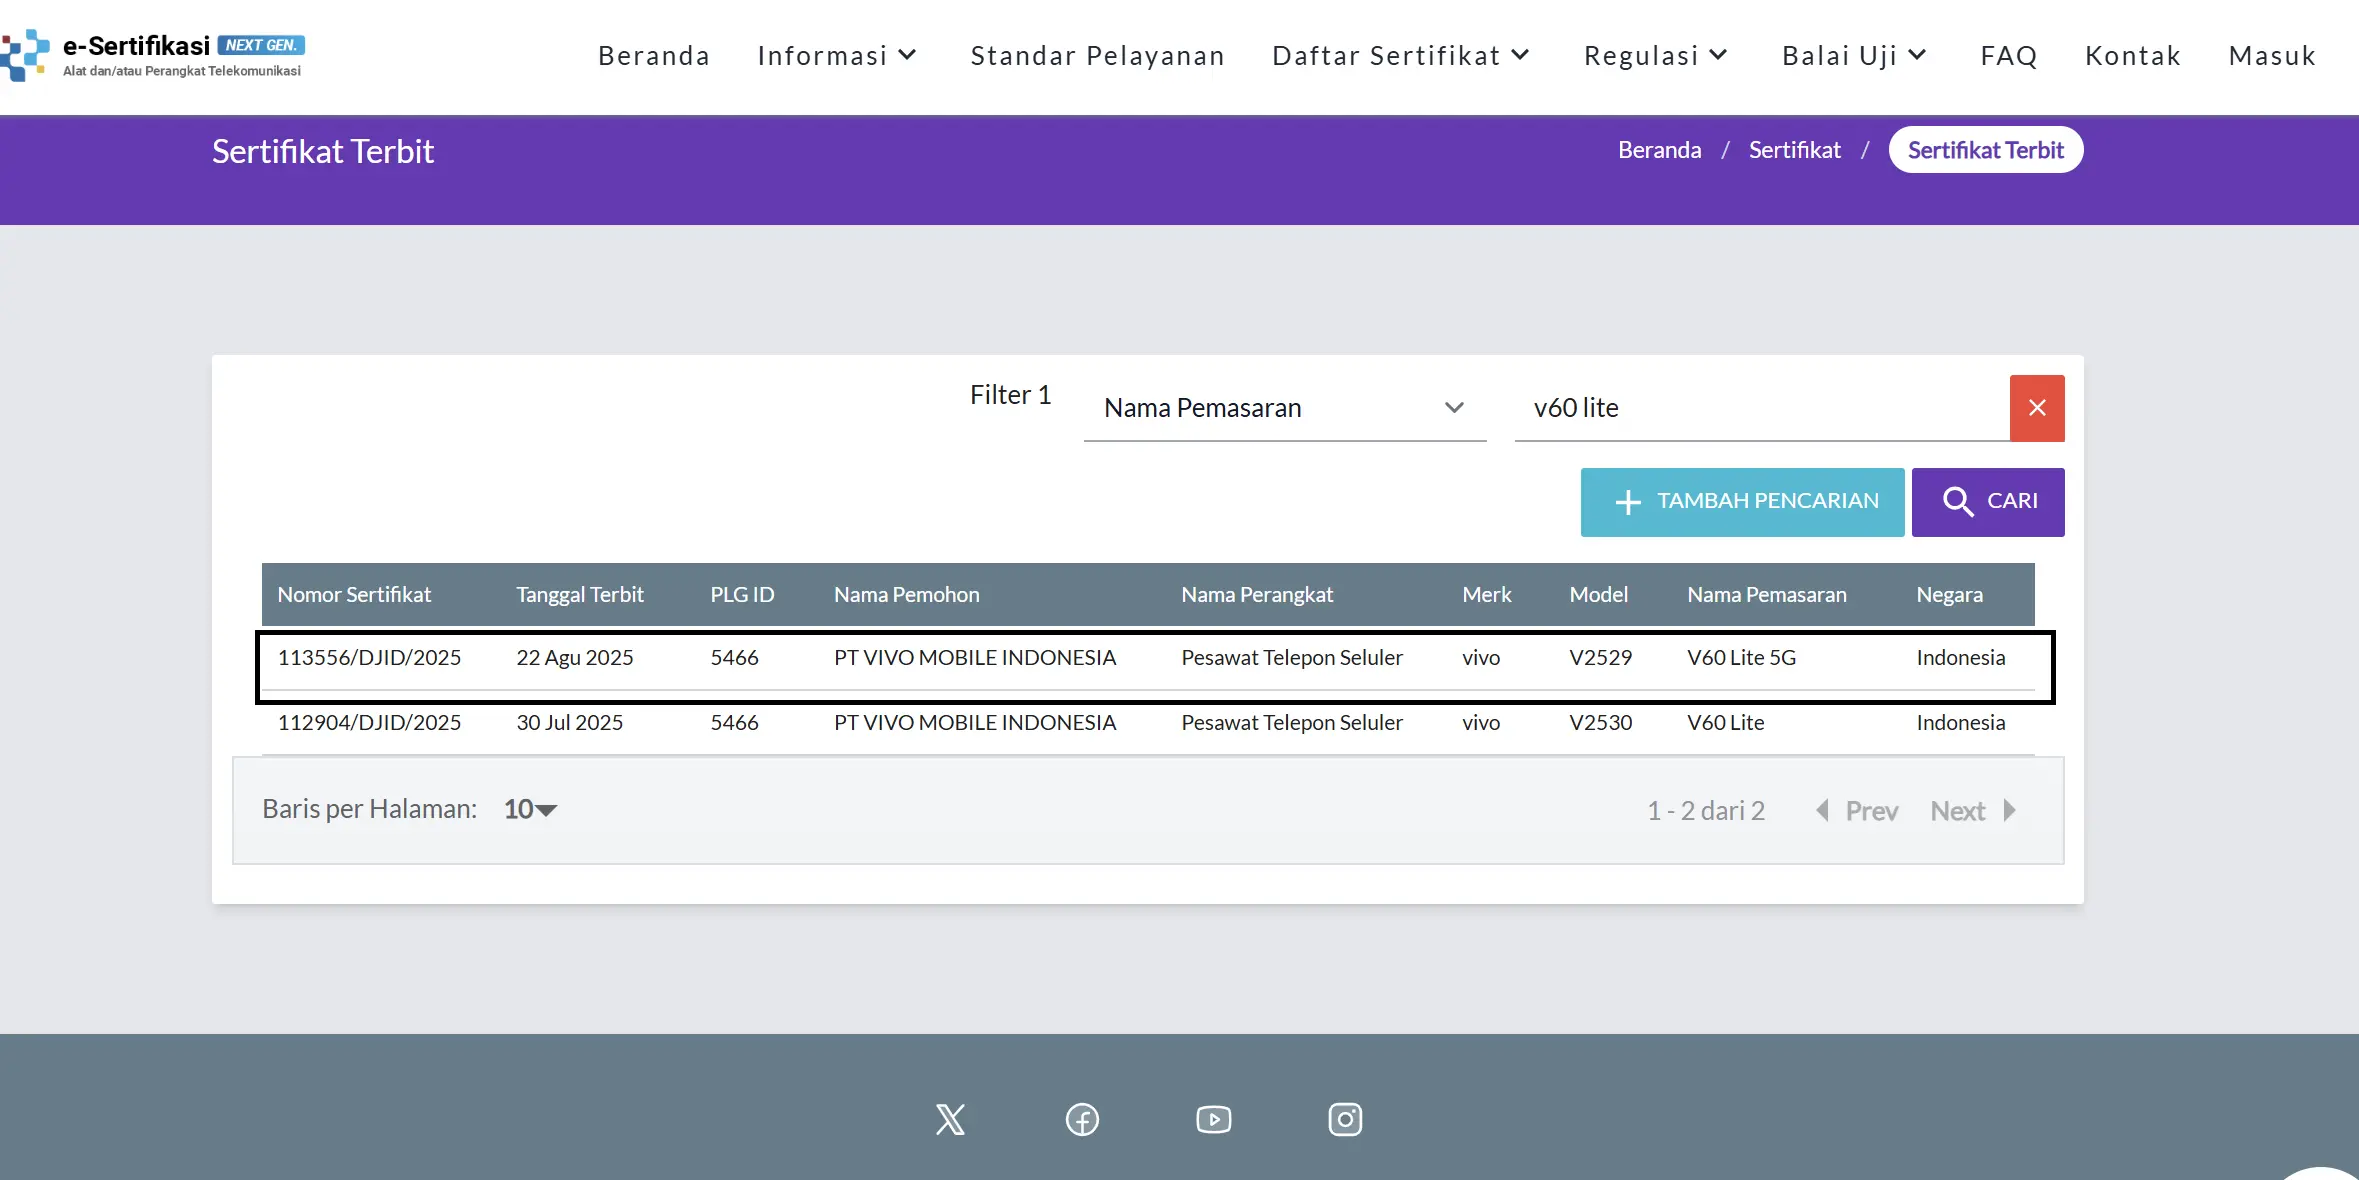
Task: Expand the Informasi menu
Action: [836, 56]
